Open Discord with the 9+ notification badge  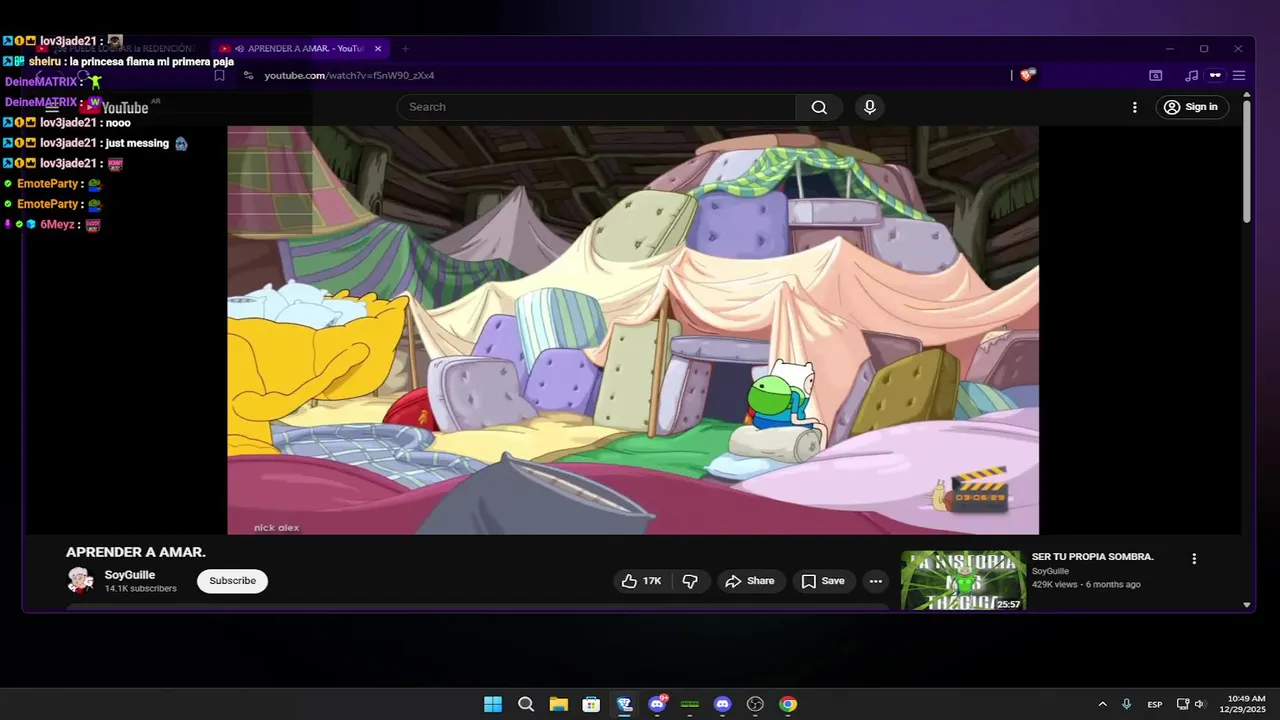tap(657, 704)
